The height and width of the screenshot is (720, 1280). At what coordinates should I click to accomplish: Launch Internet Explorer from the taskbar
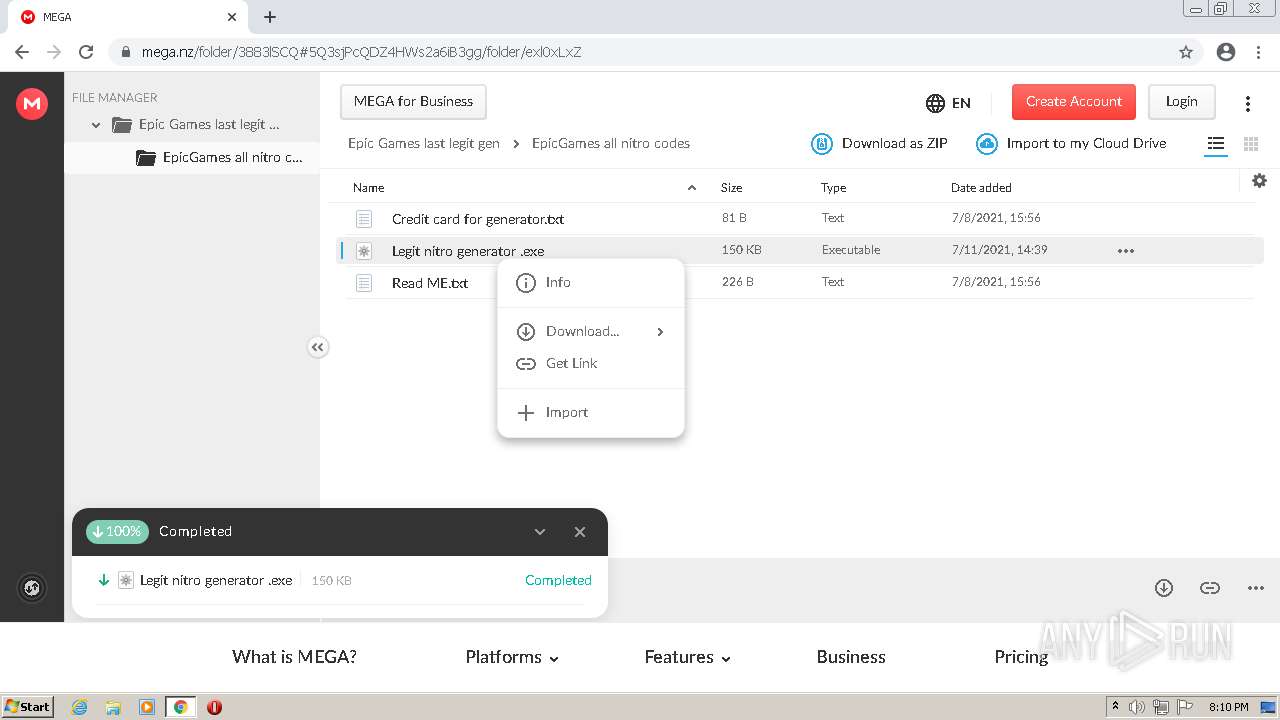tap(79, 707)
